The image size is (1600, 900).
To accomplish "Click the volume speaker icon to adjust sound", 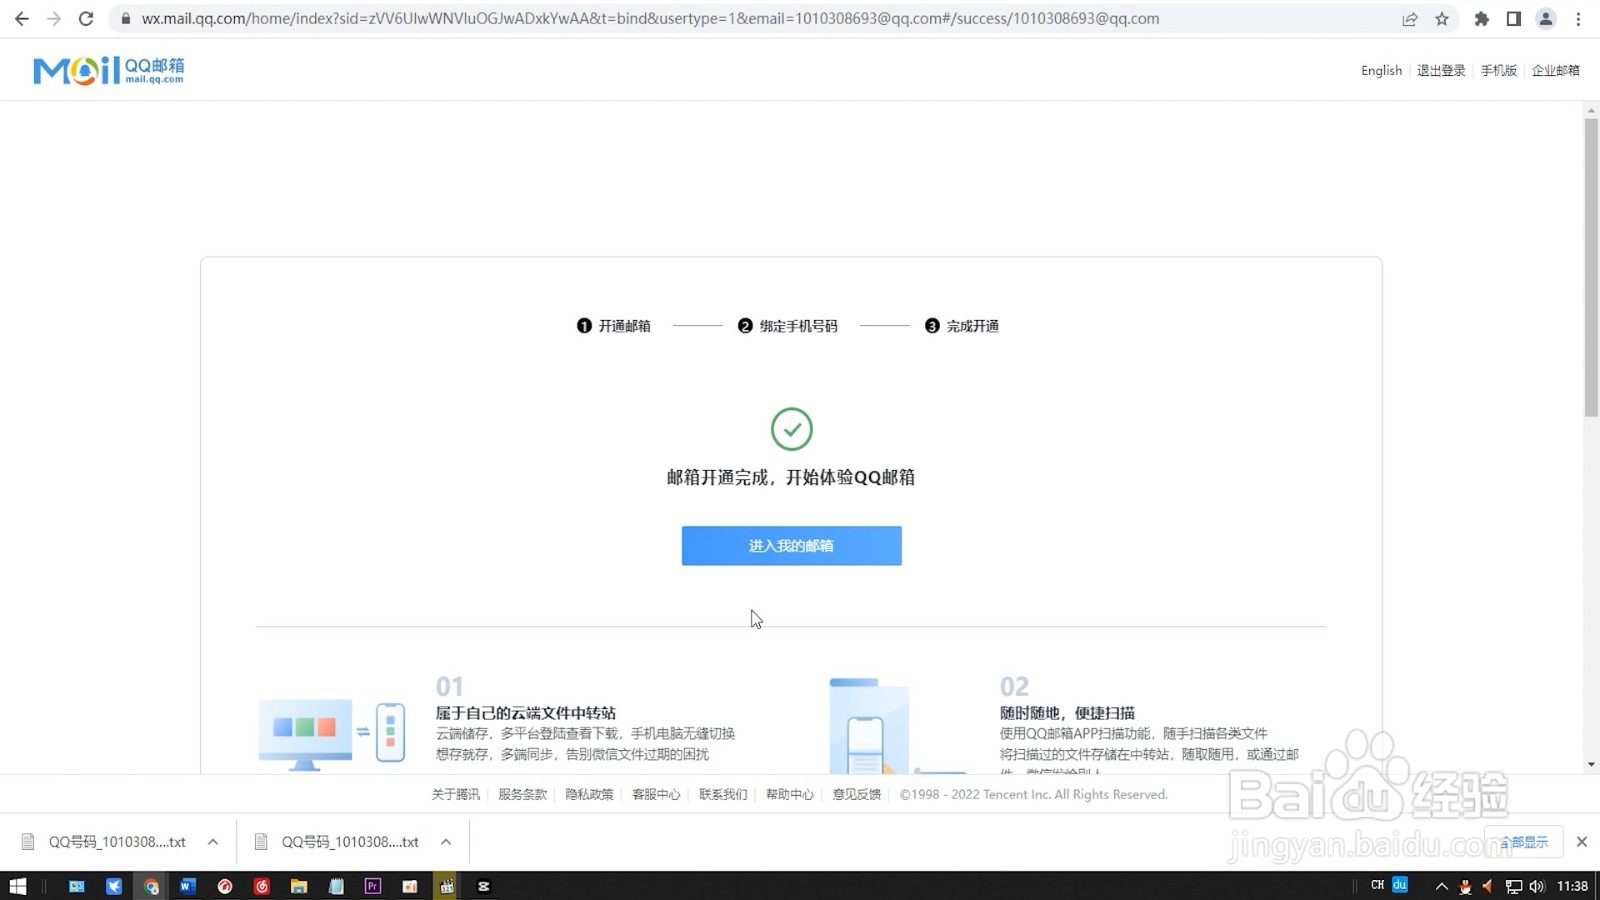I will [x=1537, y=885].
